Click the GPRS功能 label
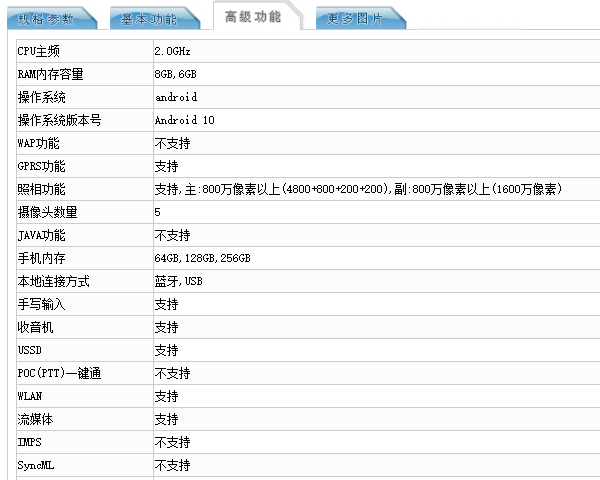 coord(41,166)
